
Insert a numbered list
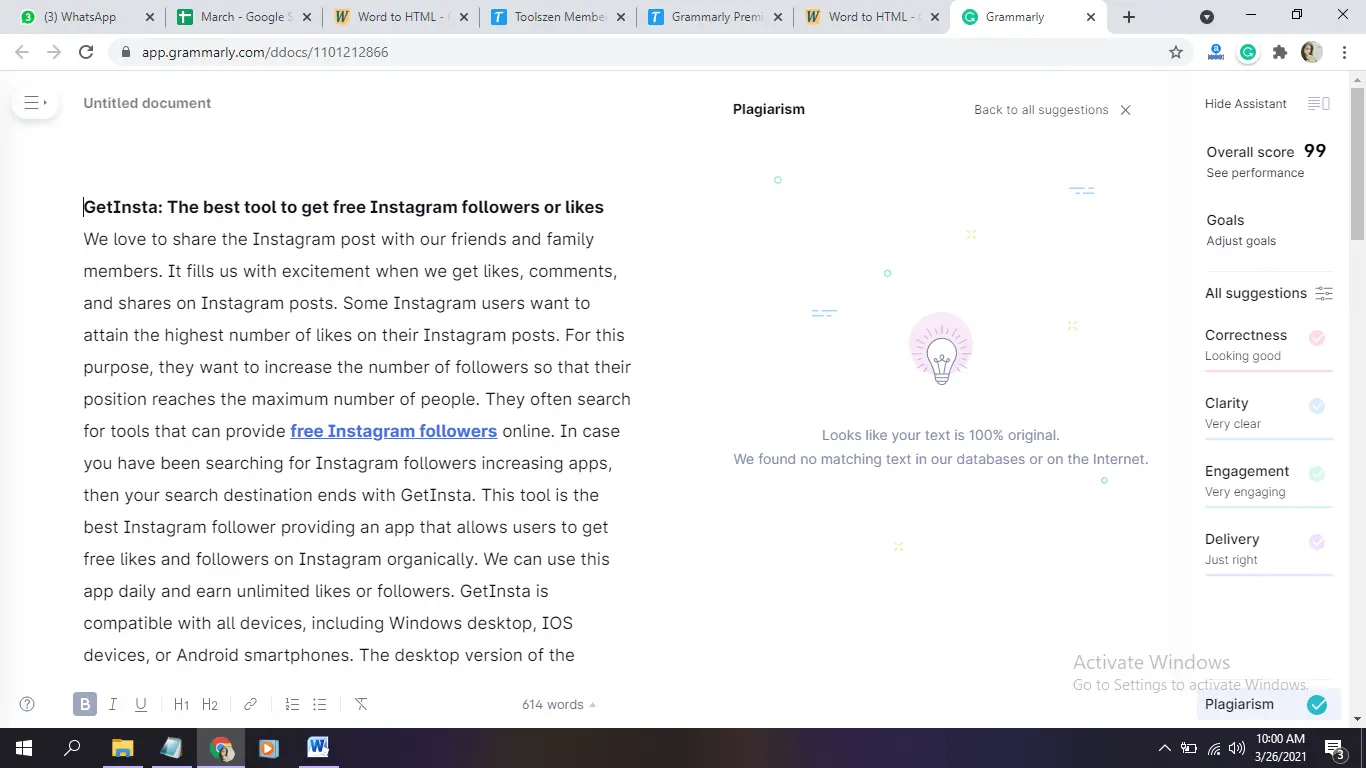point(292,704)
